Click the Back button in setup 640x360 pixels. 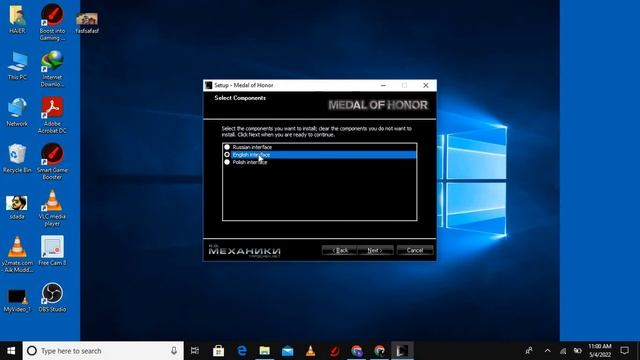(x=340, y=250)
